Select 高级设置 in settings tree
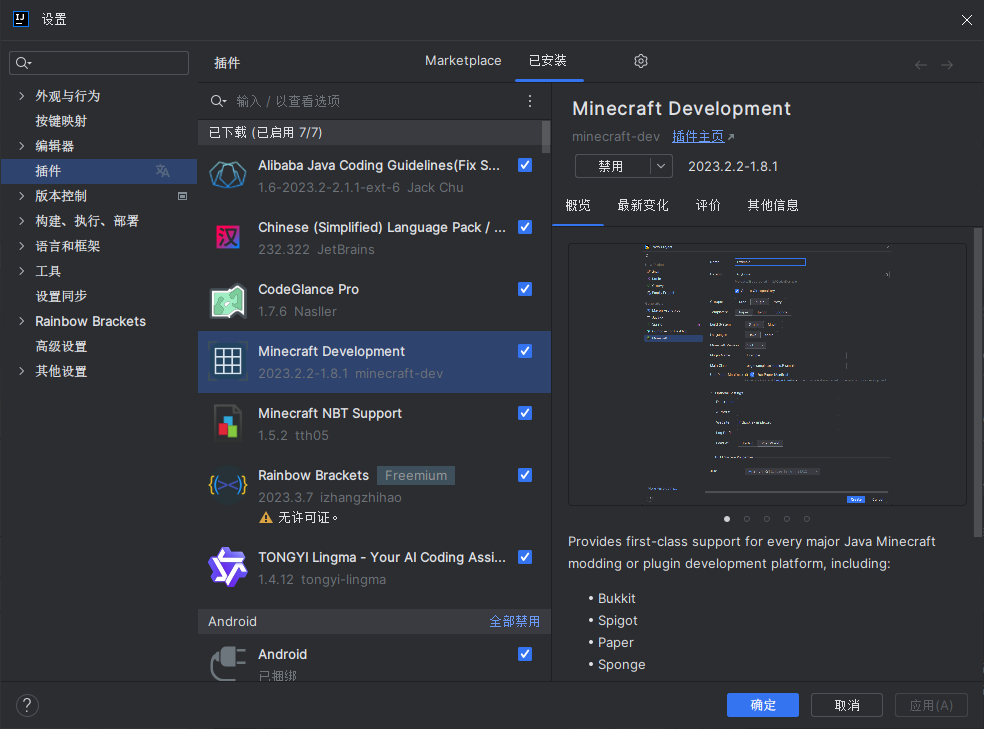Screen dimensions: 984x729 [x=61, y=346]
